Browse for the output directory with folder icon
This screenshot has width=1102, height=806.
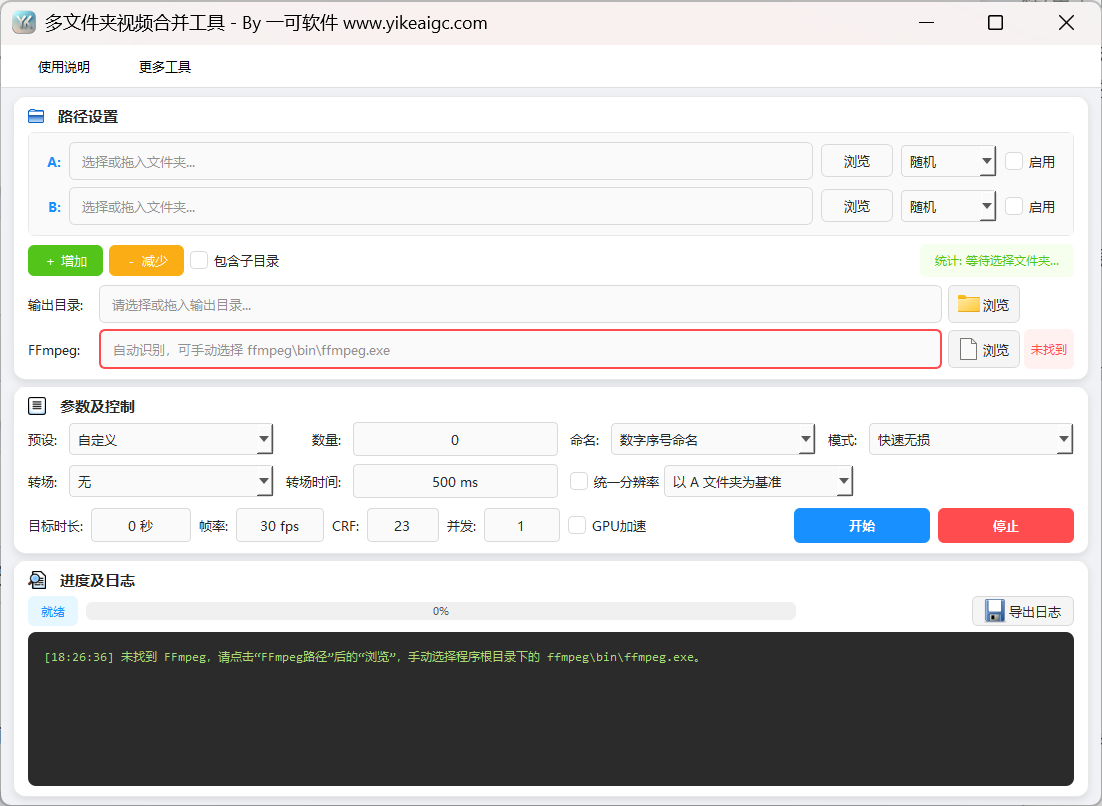point(983,304)
